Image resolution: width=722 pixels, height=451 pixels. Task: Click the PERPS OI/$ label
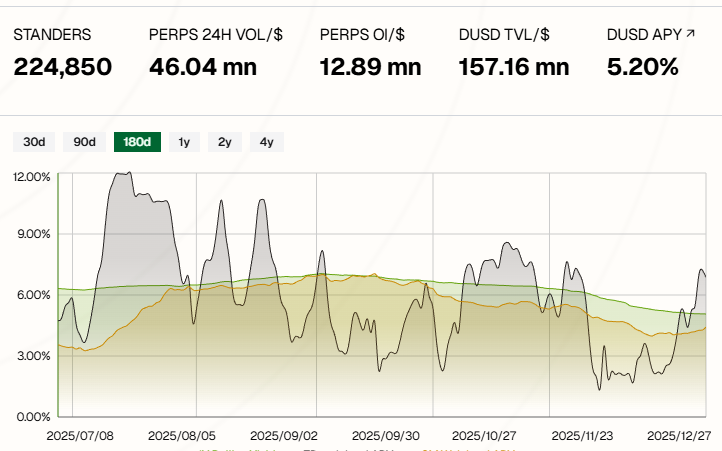pos(362,35)
